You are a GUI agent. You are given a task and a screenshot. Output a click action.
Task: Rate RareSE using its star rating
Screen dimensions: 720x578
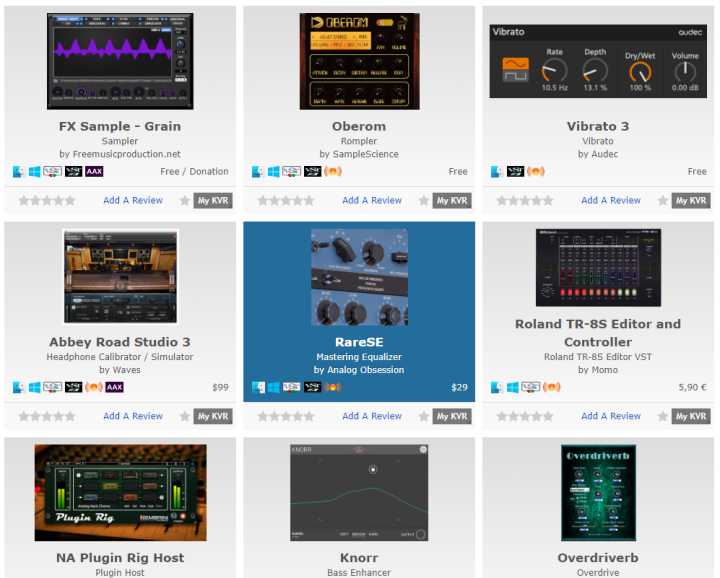click(286, 416)
